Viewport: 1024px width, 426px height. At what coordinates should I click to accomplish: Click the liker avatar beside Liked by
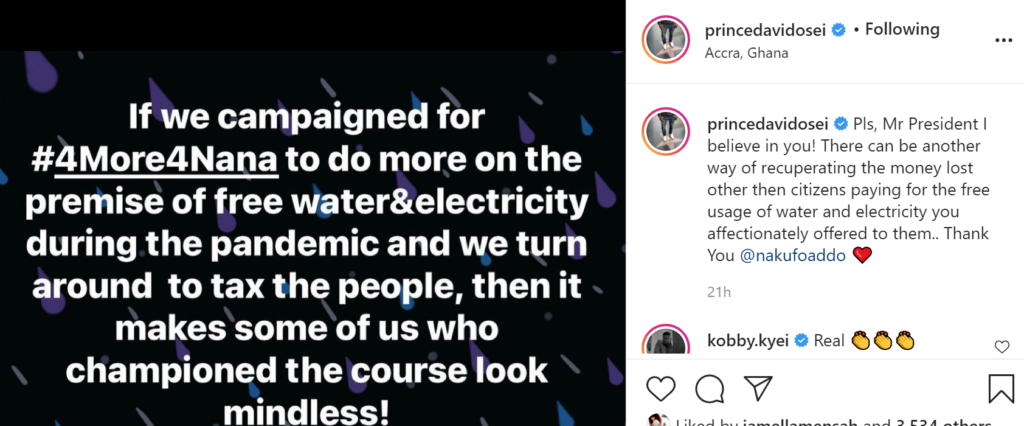[658, 420]
